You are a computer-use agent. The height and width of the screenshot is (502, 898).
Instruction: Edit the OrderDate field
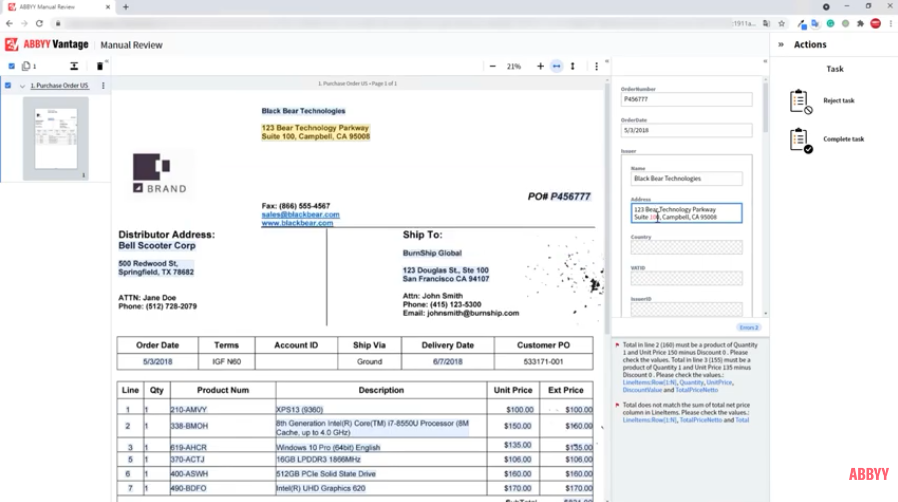[x=686, y=131]
